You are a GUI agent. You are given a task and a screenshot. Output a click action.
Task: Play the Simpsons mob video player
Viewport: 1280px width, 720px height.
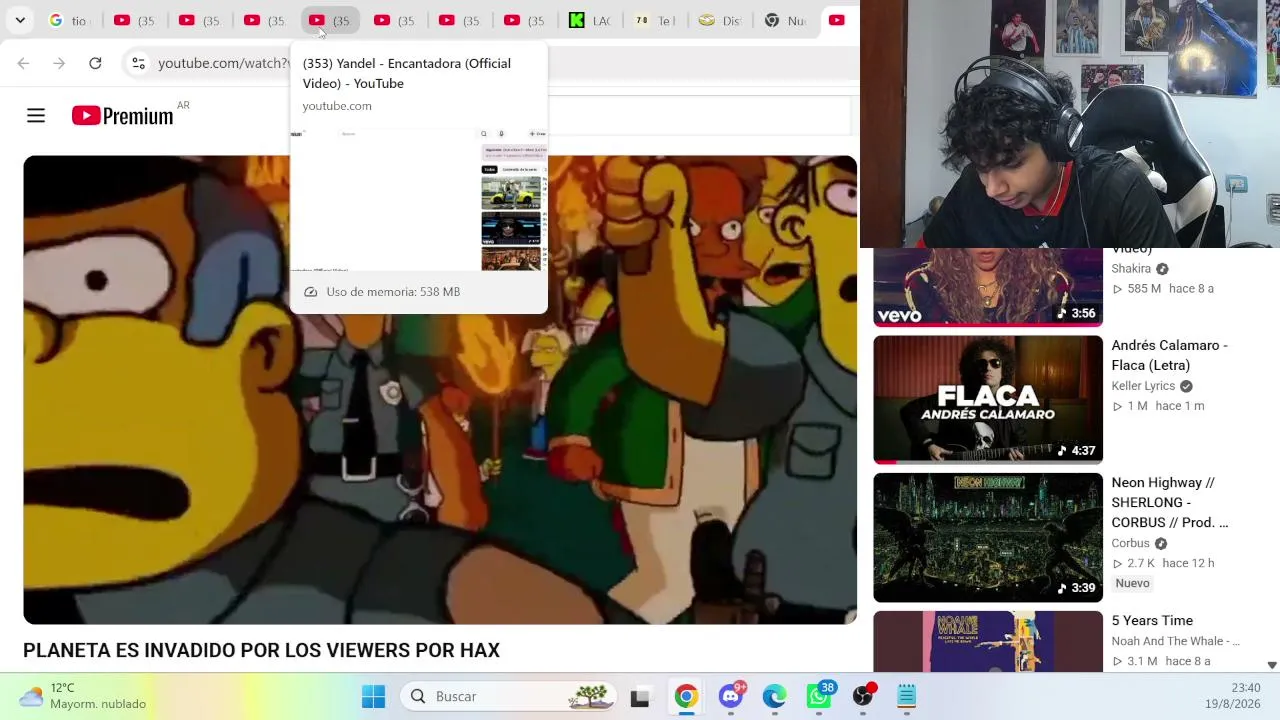[440, 390]
